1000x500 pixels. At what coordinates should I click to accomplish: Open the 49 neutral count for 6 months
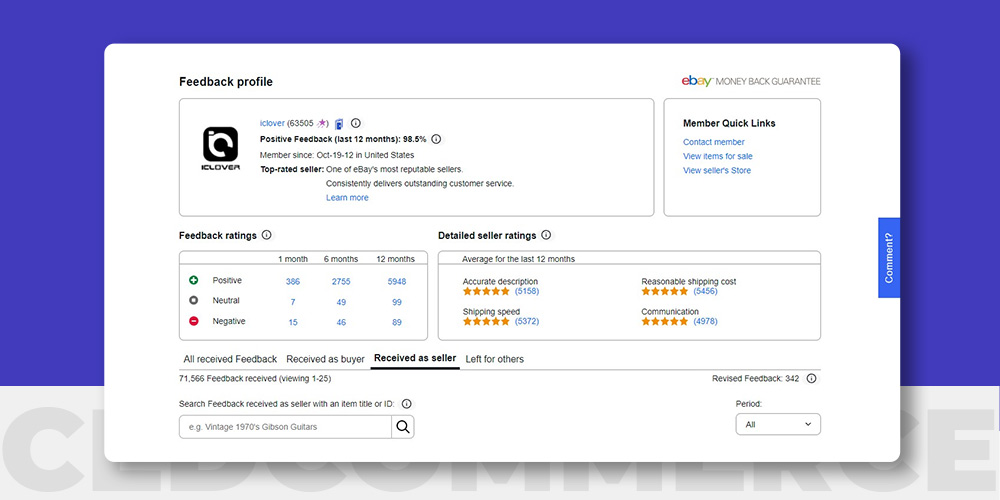341,302
